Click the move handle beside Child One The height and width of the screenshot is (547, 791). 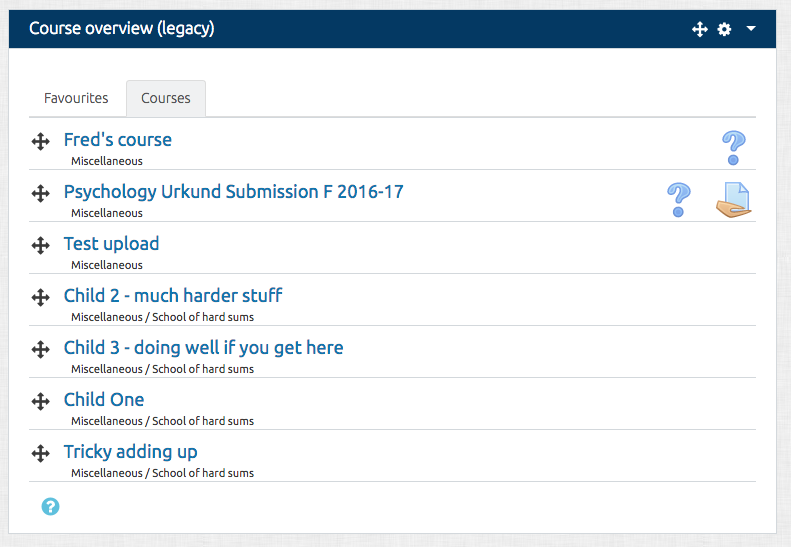(x=40, y=401)
